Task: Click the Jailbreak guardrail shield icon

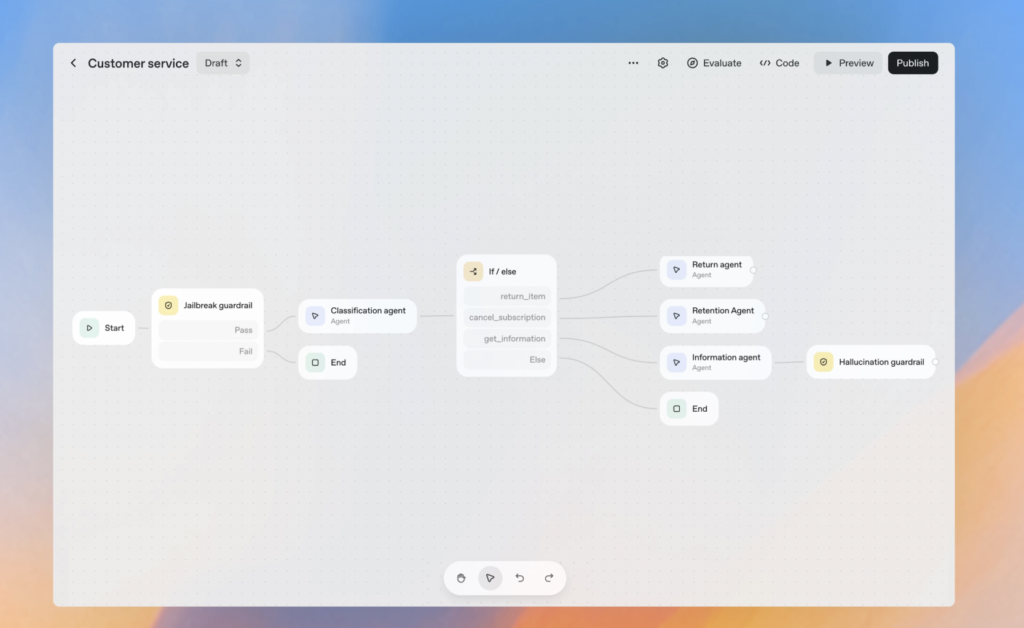Action: [168, 306]
